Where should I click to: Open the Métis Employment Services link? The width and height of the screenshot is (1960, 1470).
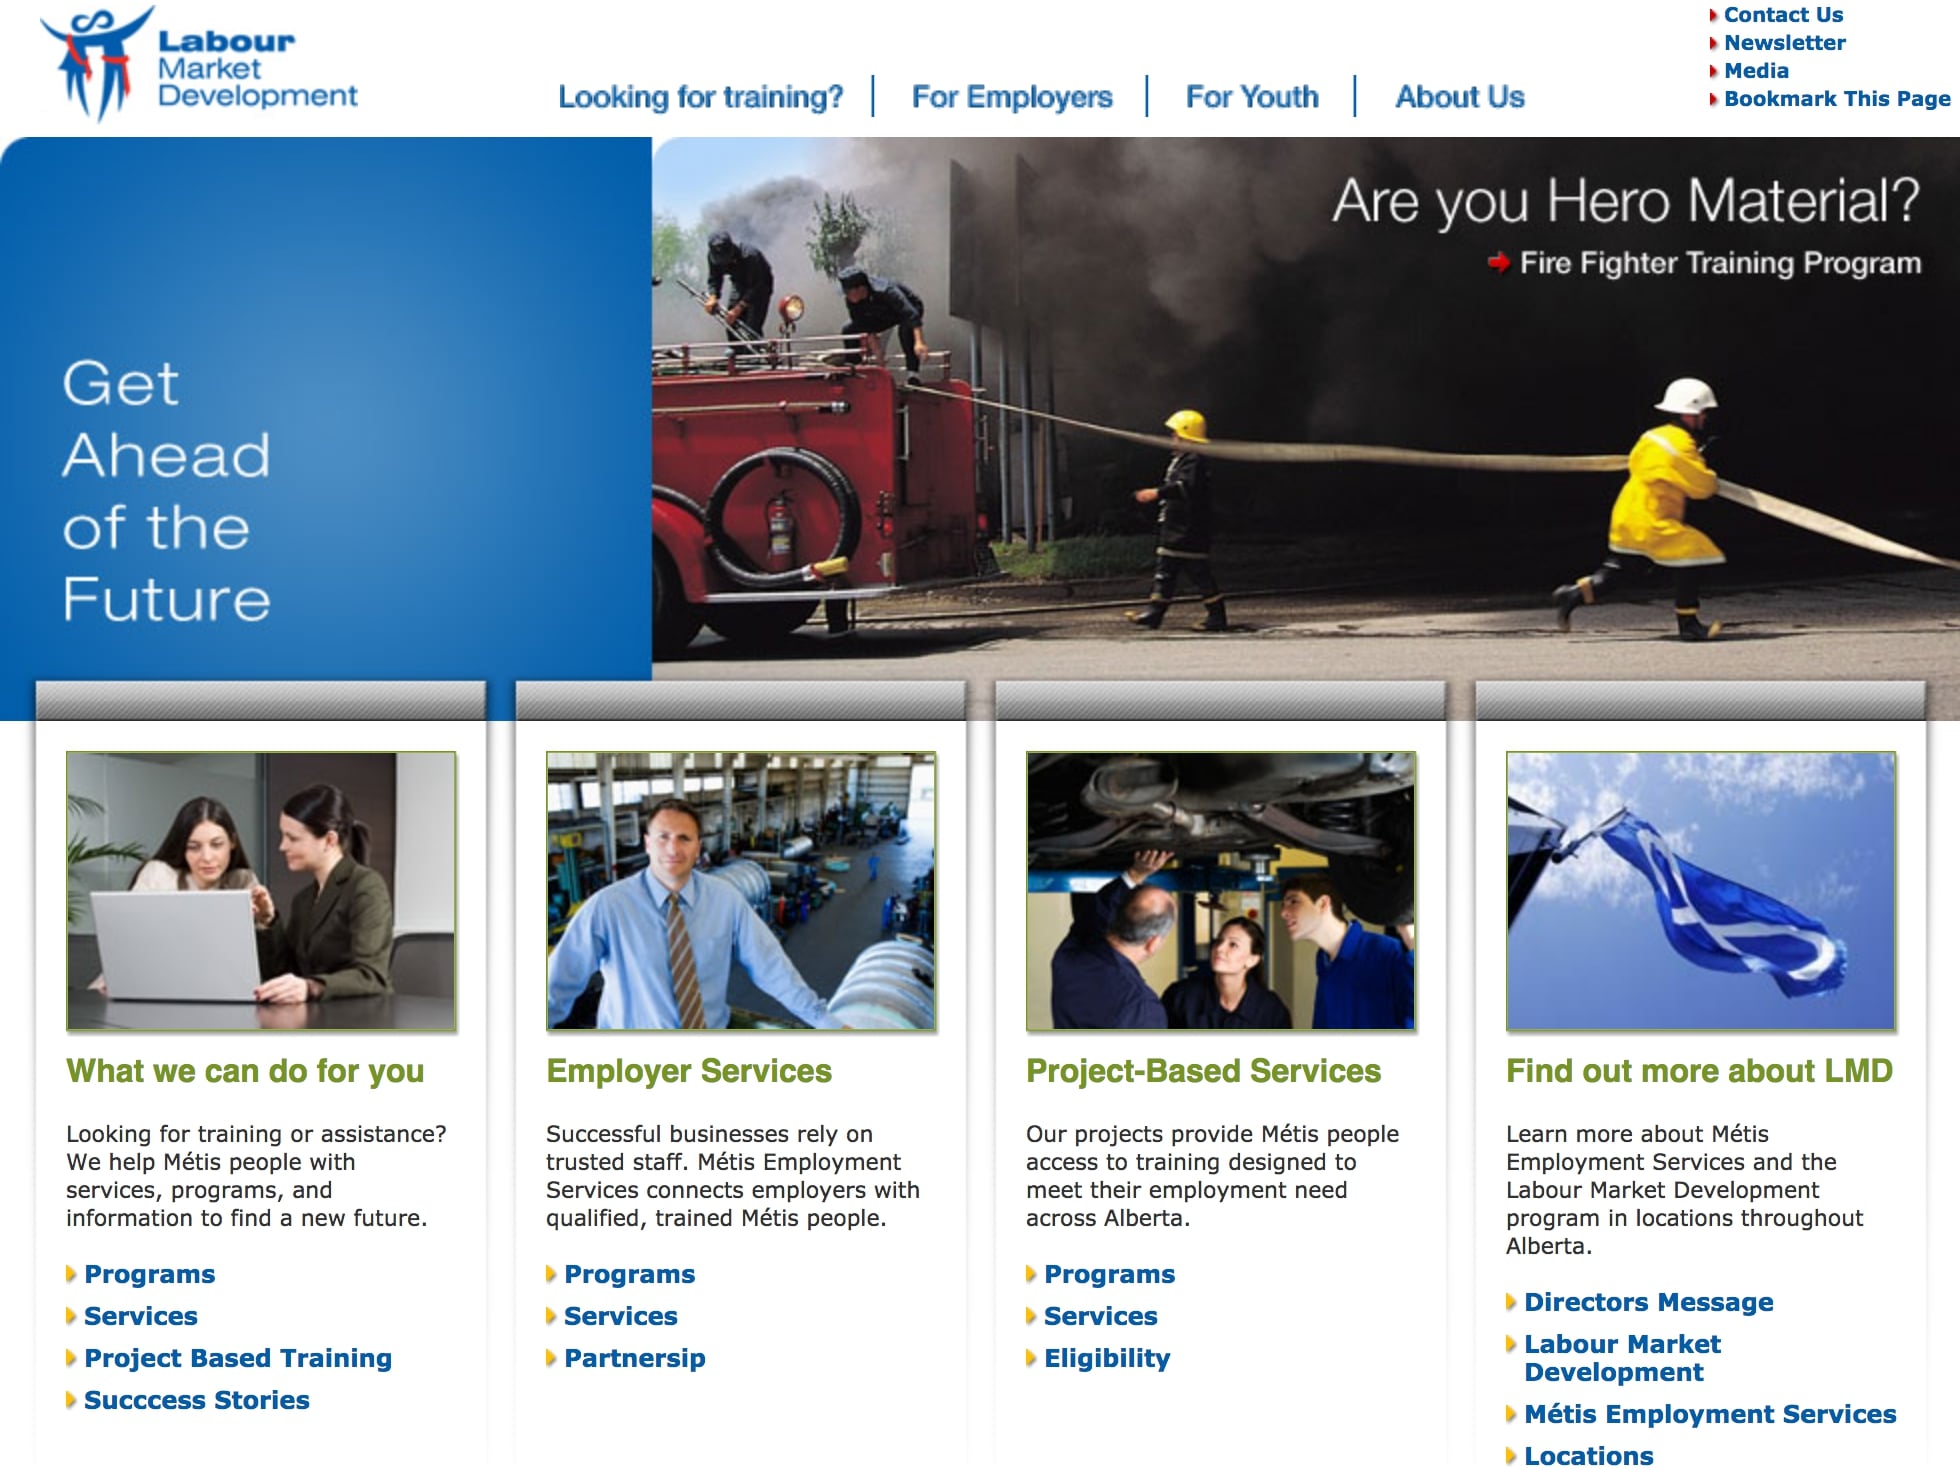tap(1710, 1414)
